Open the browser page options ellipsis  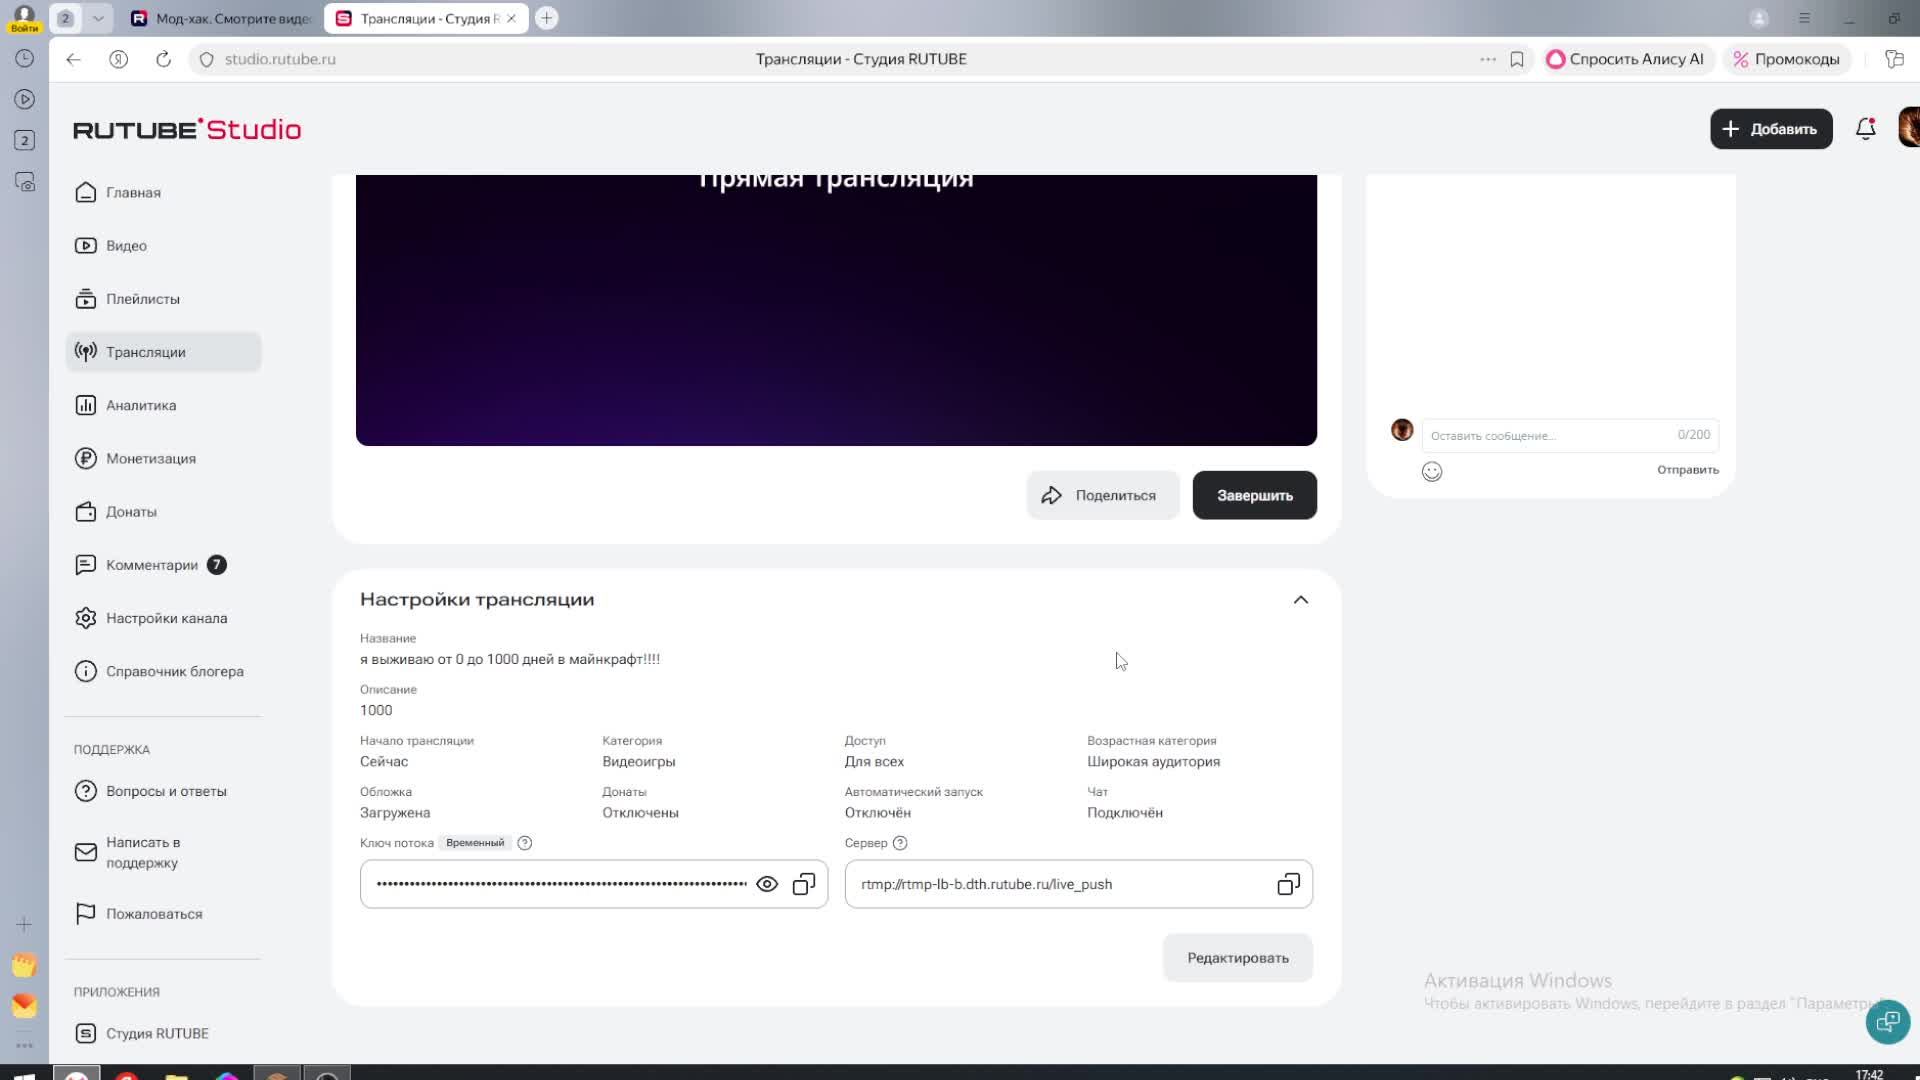point(1488,59)
